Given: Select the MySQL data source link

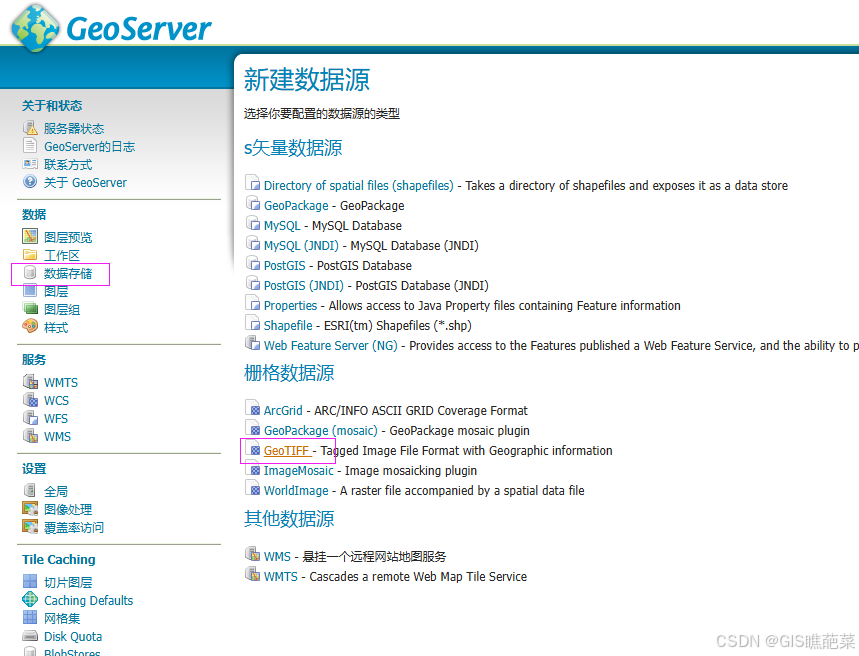Looking at the screenshot, I should click(282, 226).
